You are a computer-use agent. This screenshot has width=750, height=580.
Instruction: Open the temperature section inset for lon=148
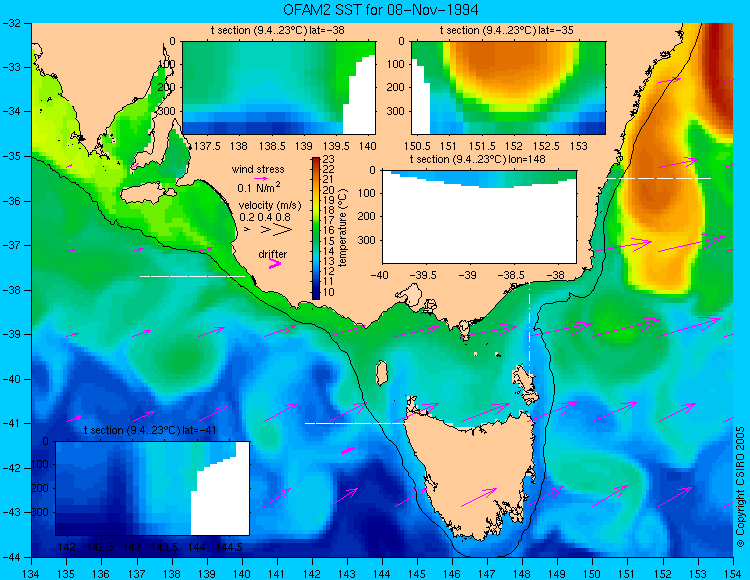coord(479,216)
